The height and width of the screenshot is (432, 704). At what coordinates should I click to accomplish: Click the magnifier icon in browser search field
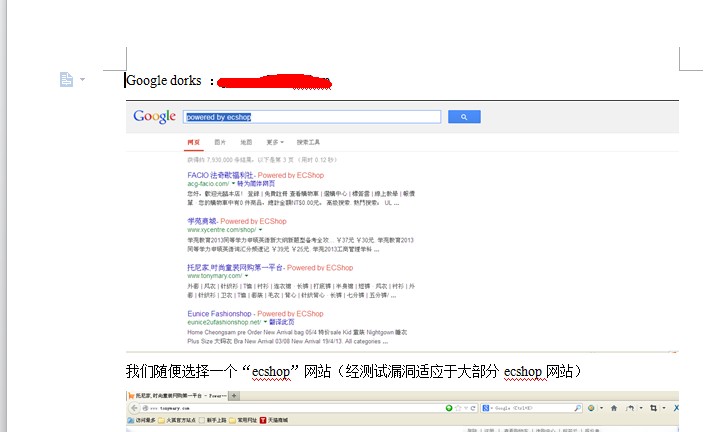tap(577, 408)
